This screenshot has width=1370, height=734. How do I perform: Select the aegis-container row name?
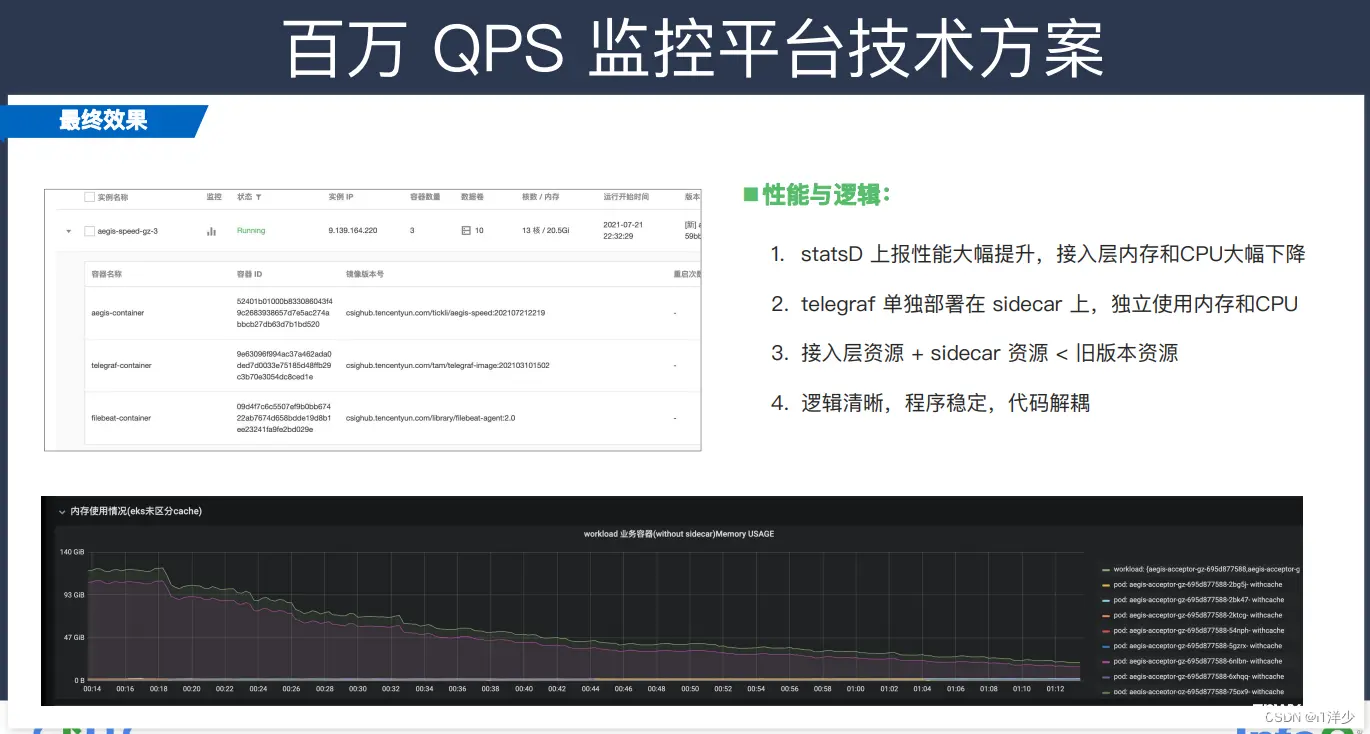click(118, 313)
